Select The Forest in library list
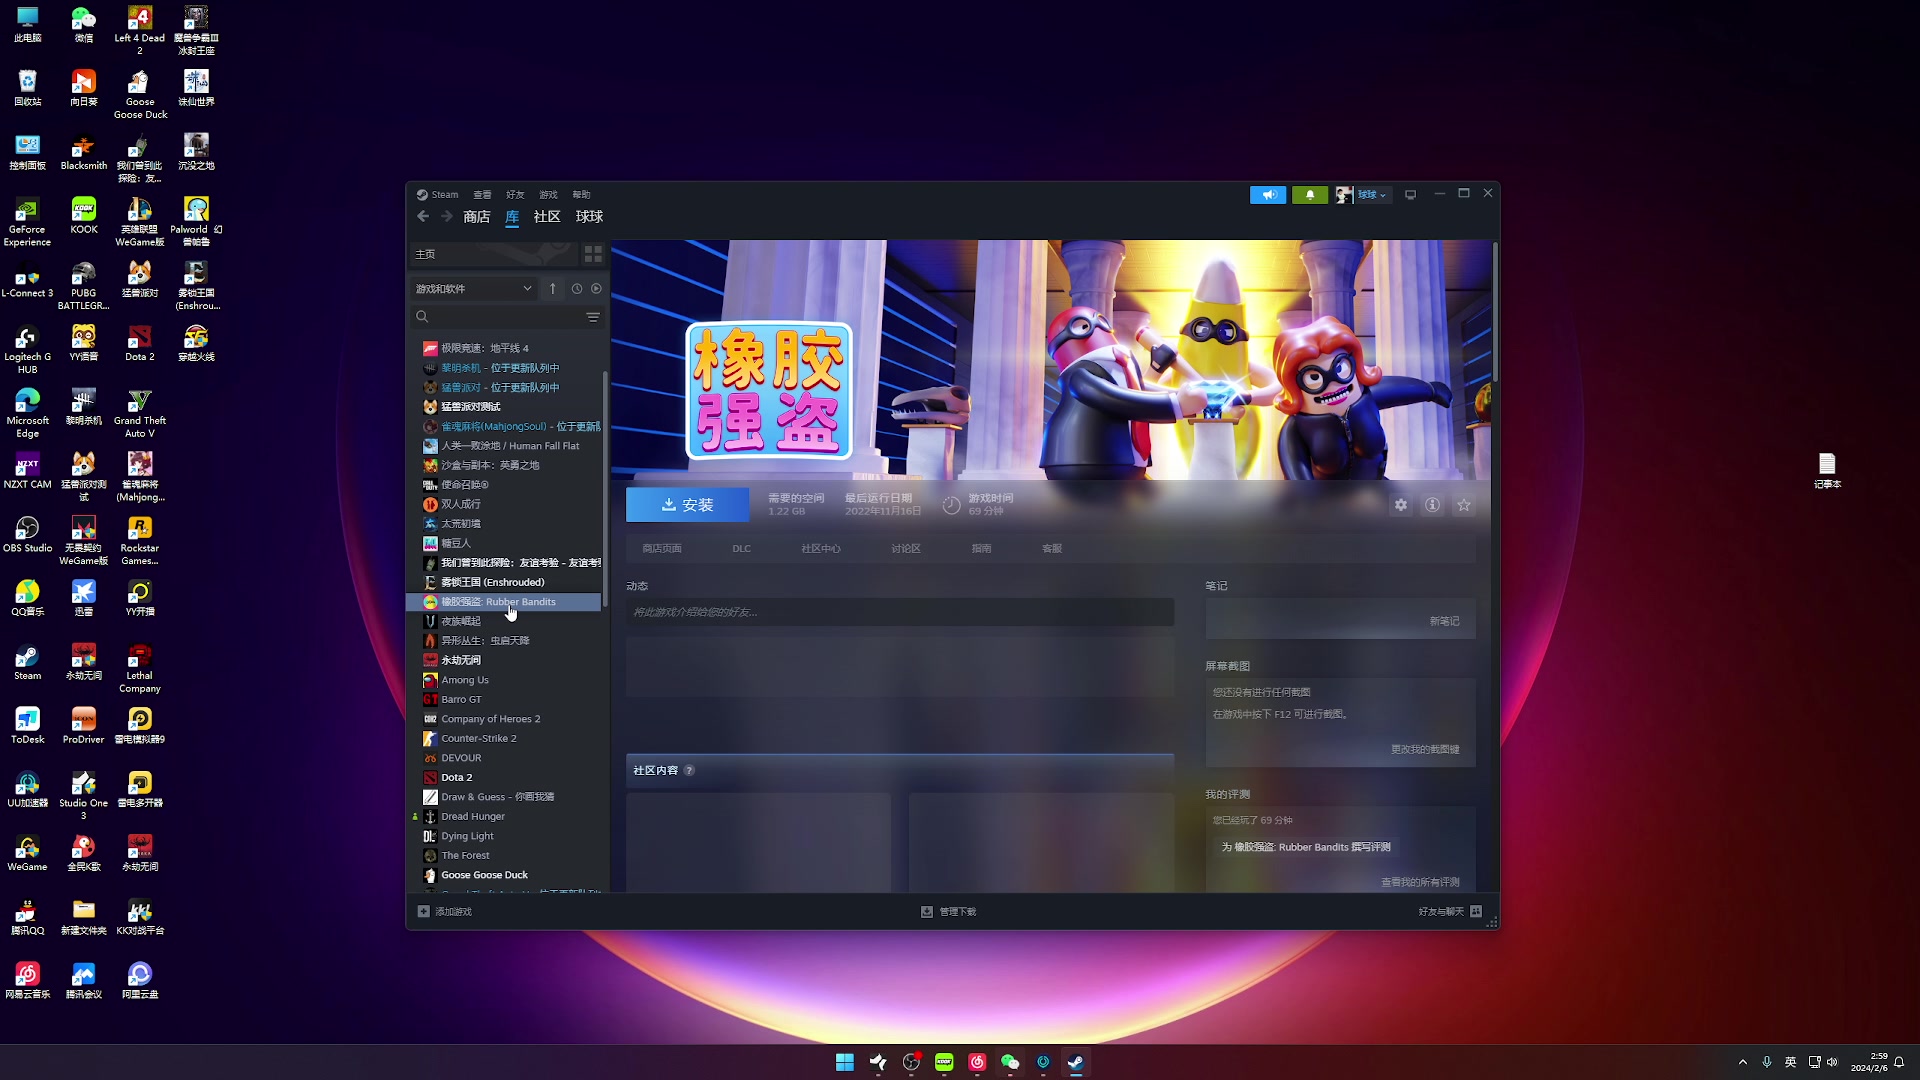This screenshot has width=1920, height=1080. pyautogui.click(x=504, y=856)
